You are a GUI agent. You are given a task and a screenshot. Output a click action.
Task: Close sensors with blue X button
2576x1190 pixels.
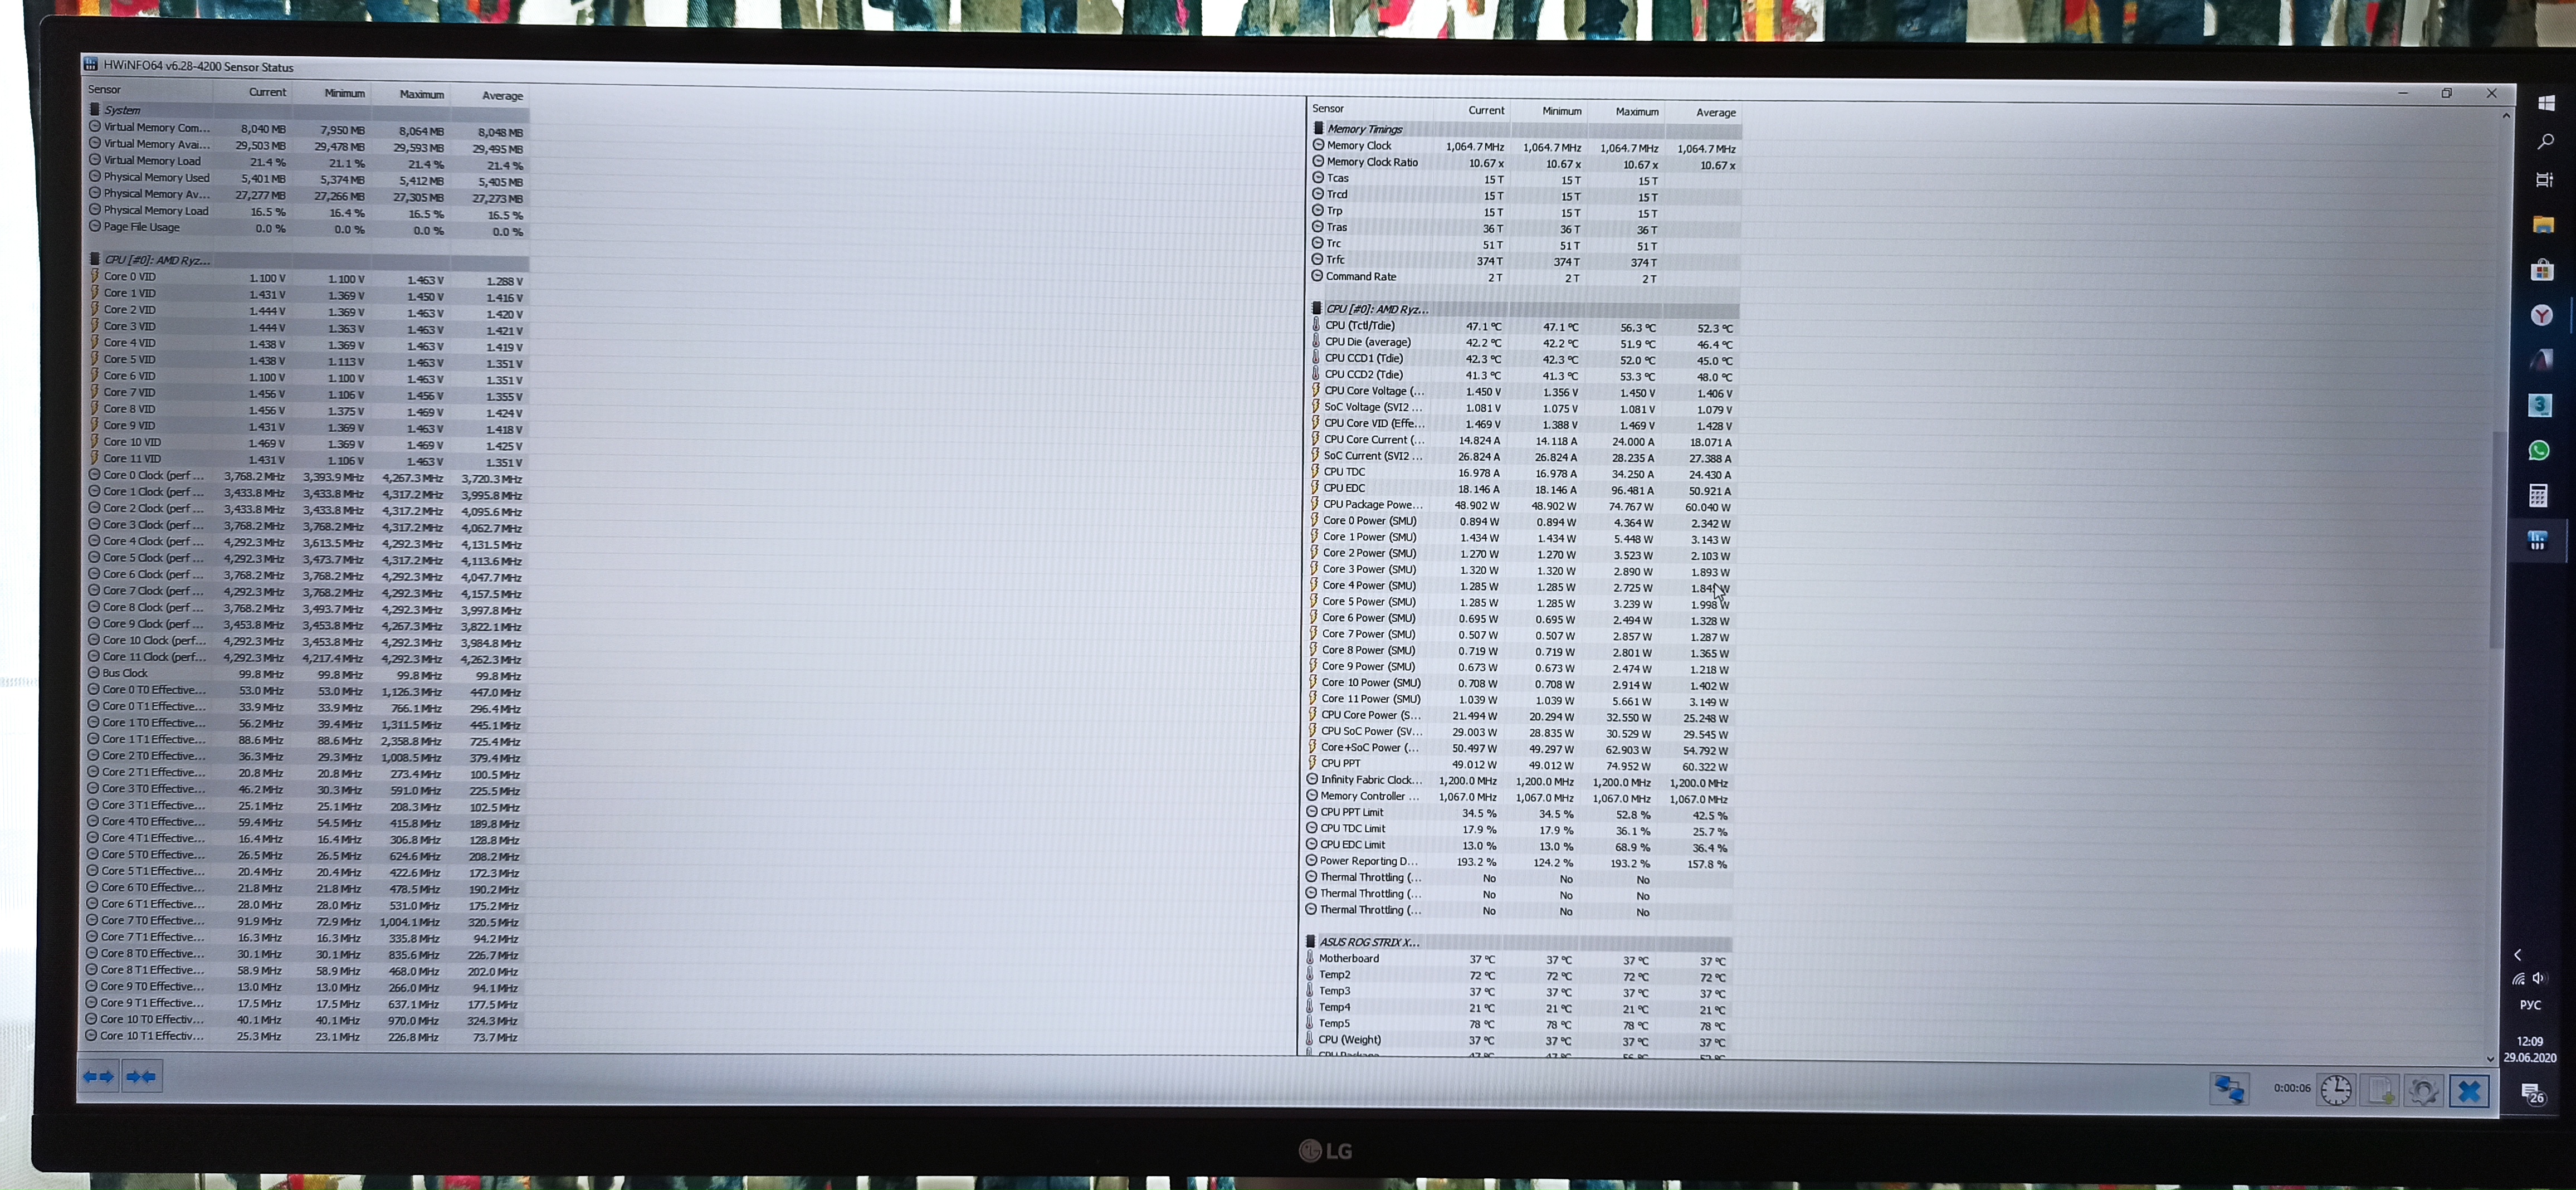tap(2469, 1091)
